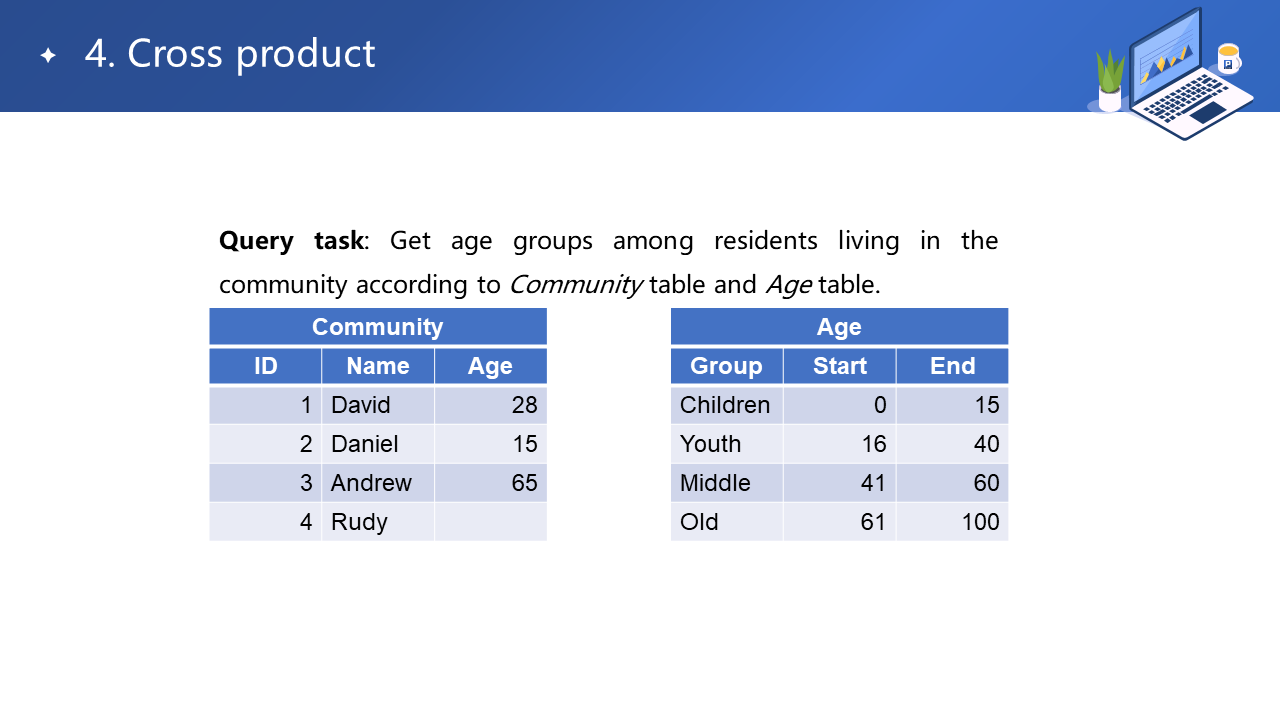The image size is (1280, 720).
Task: Select the "4. Cross product" slide title
Action: tap(230, 54)
